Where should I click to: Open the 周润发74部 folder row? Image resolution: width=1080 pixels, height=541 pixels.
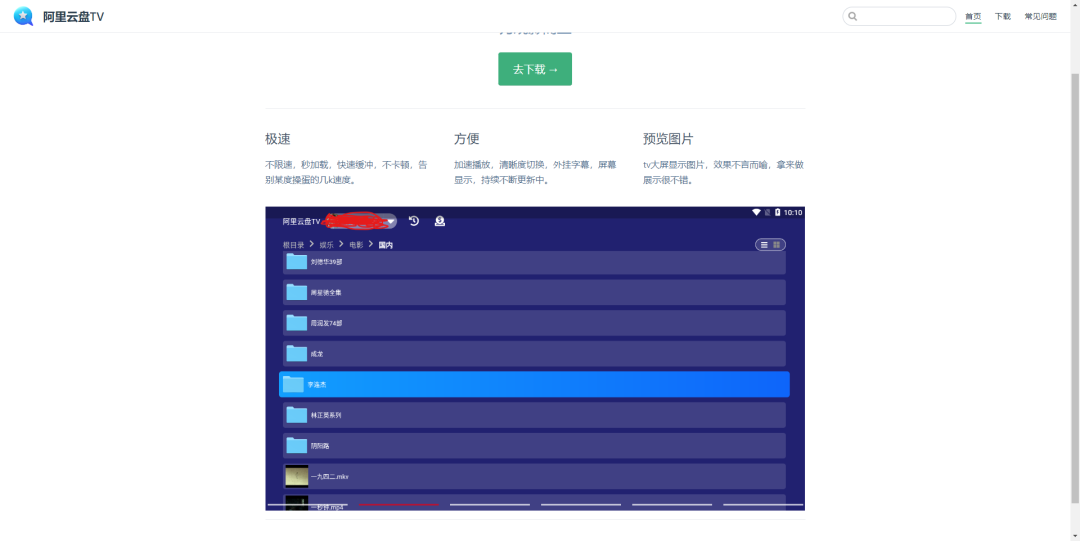click(x=534, y=323)
